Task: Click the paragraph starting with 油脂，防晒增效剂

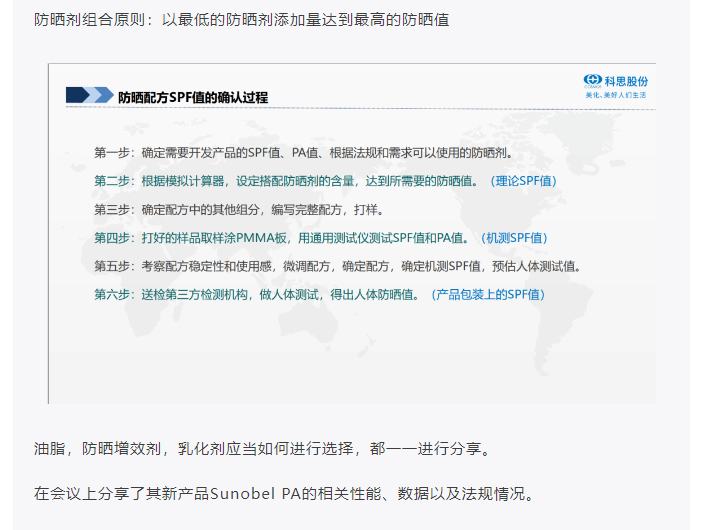Action: point(262,449)
